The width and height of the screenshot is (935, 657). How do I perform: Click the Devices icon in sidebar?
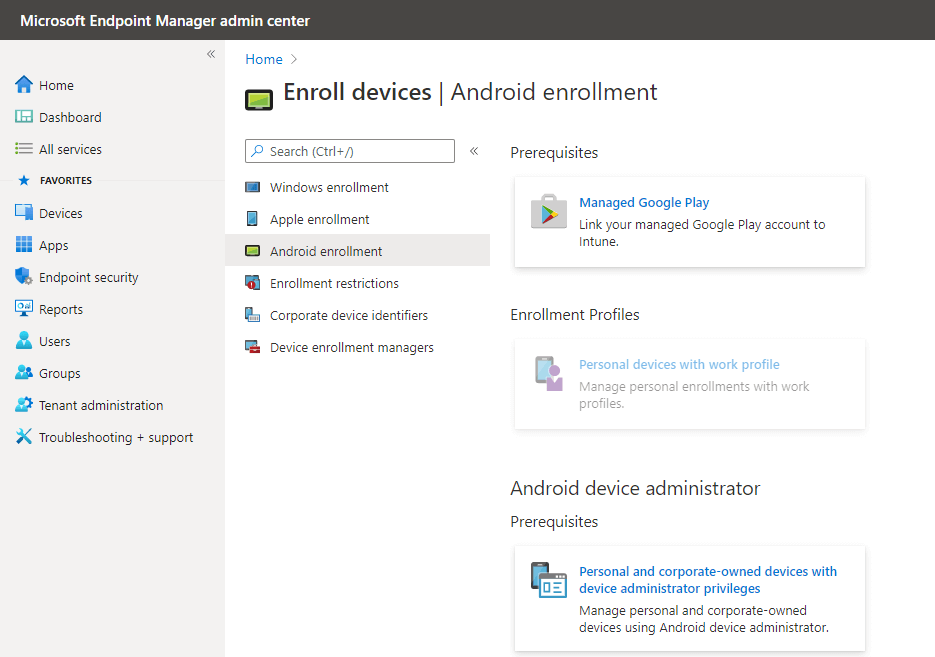[x=24, y=212]
